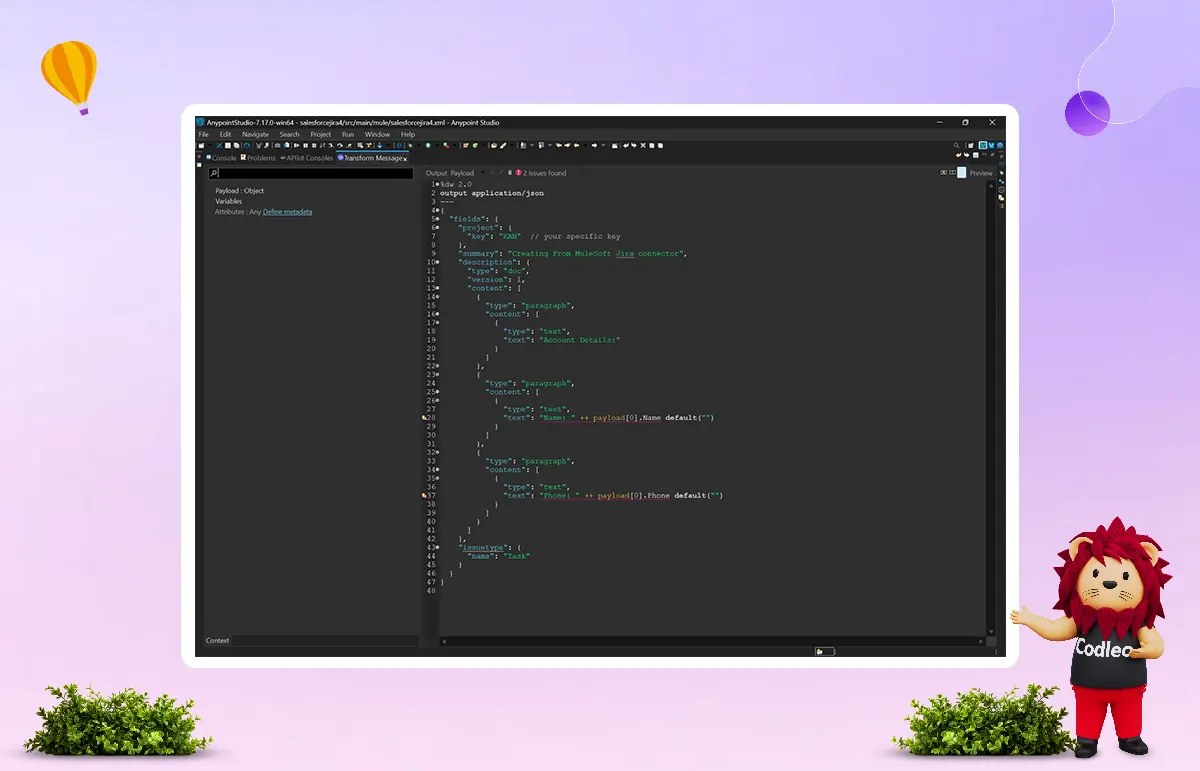Click the "doc" type value on line 11
This screenshot has width=1200, height=771.
516,271
